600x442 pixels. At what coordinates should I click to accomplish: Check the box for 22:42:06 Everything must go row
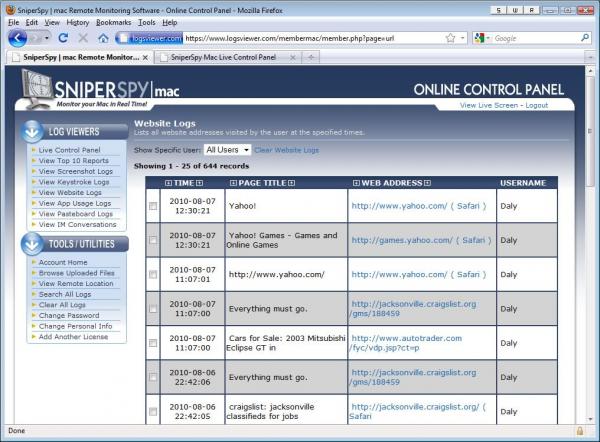pos(153,377)
